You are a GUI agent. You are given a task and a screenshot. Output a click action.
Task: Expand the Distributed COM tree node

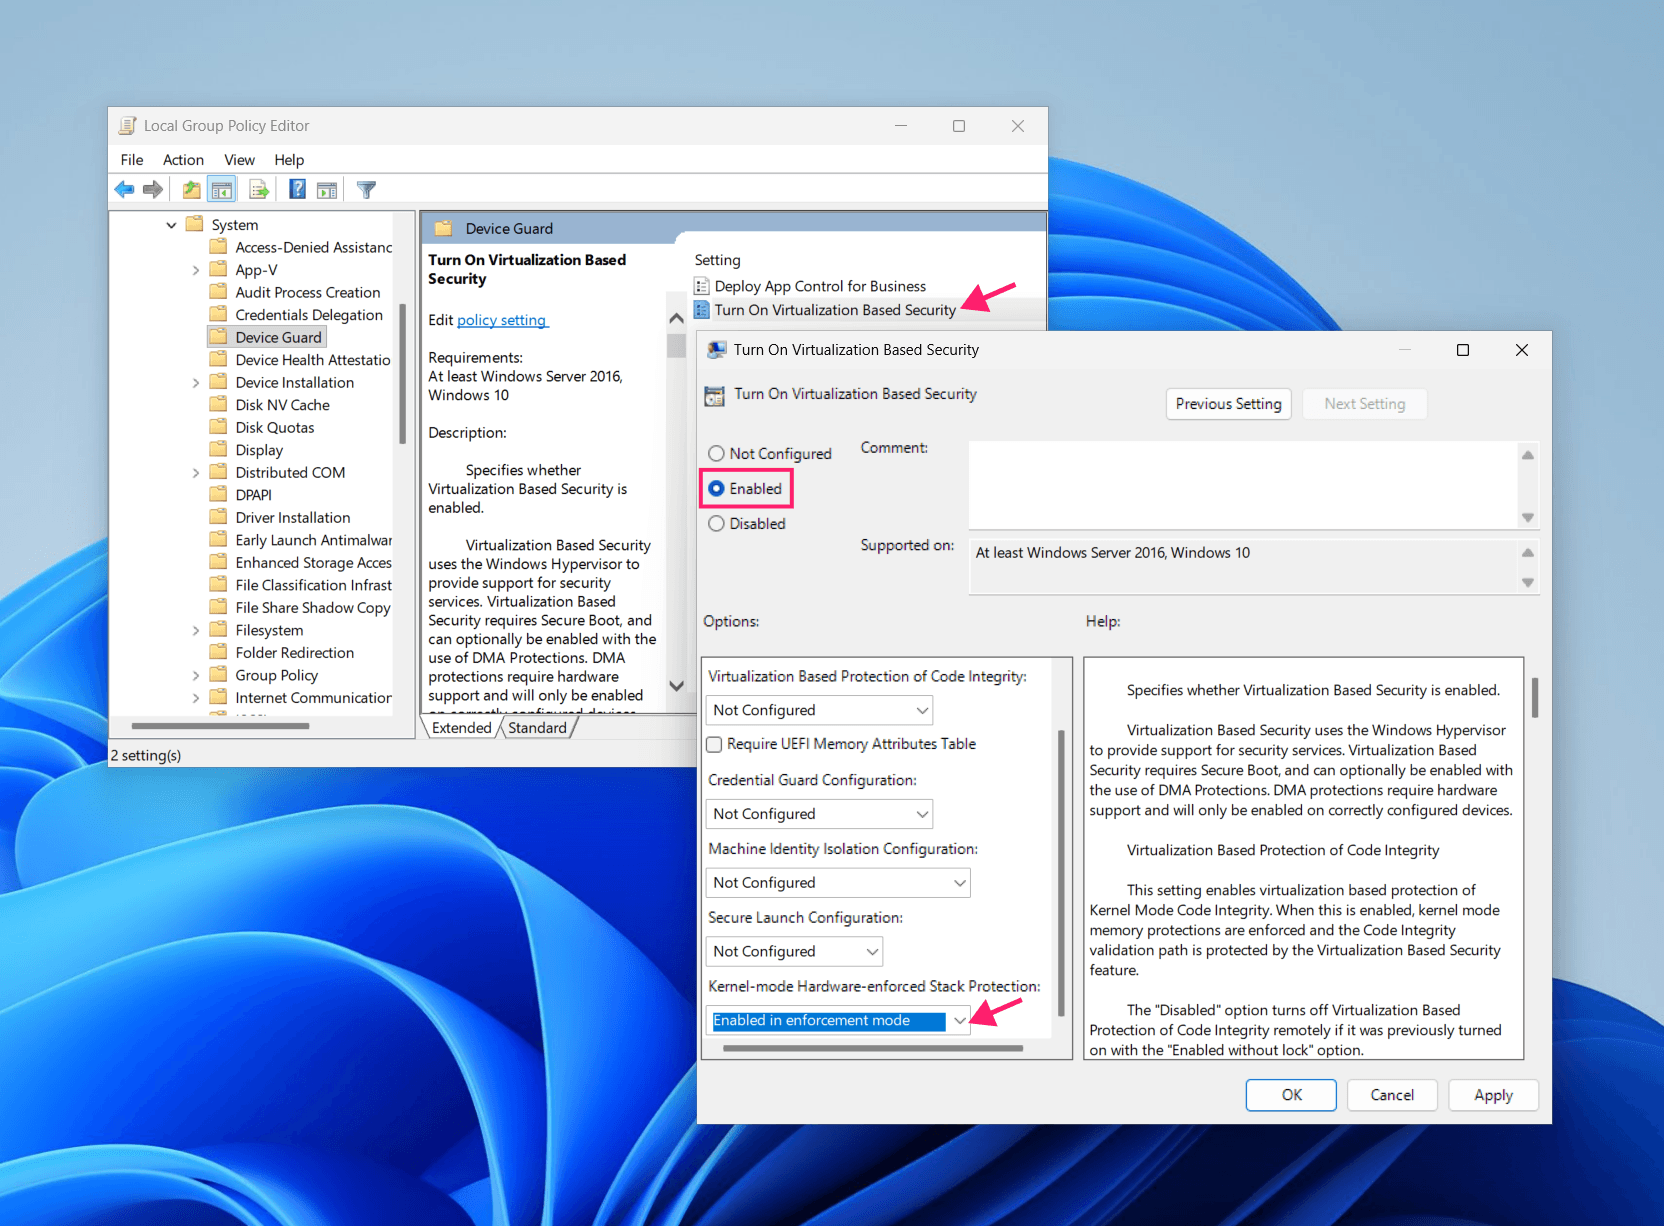[x=196, y=472]
